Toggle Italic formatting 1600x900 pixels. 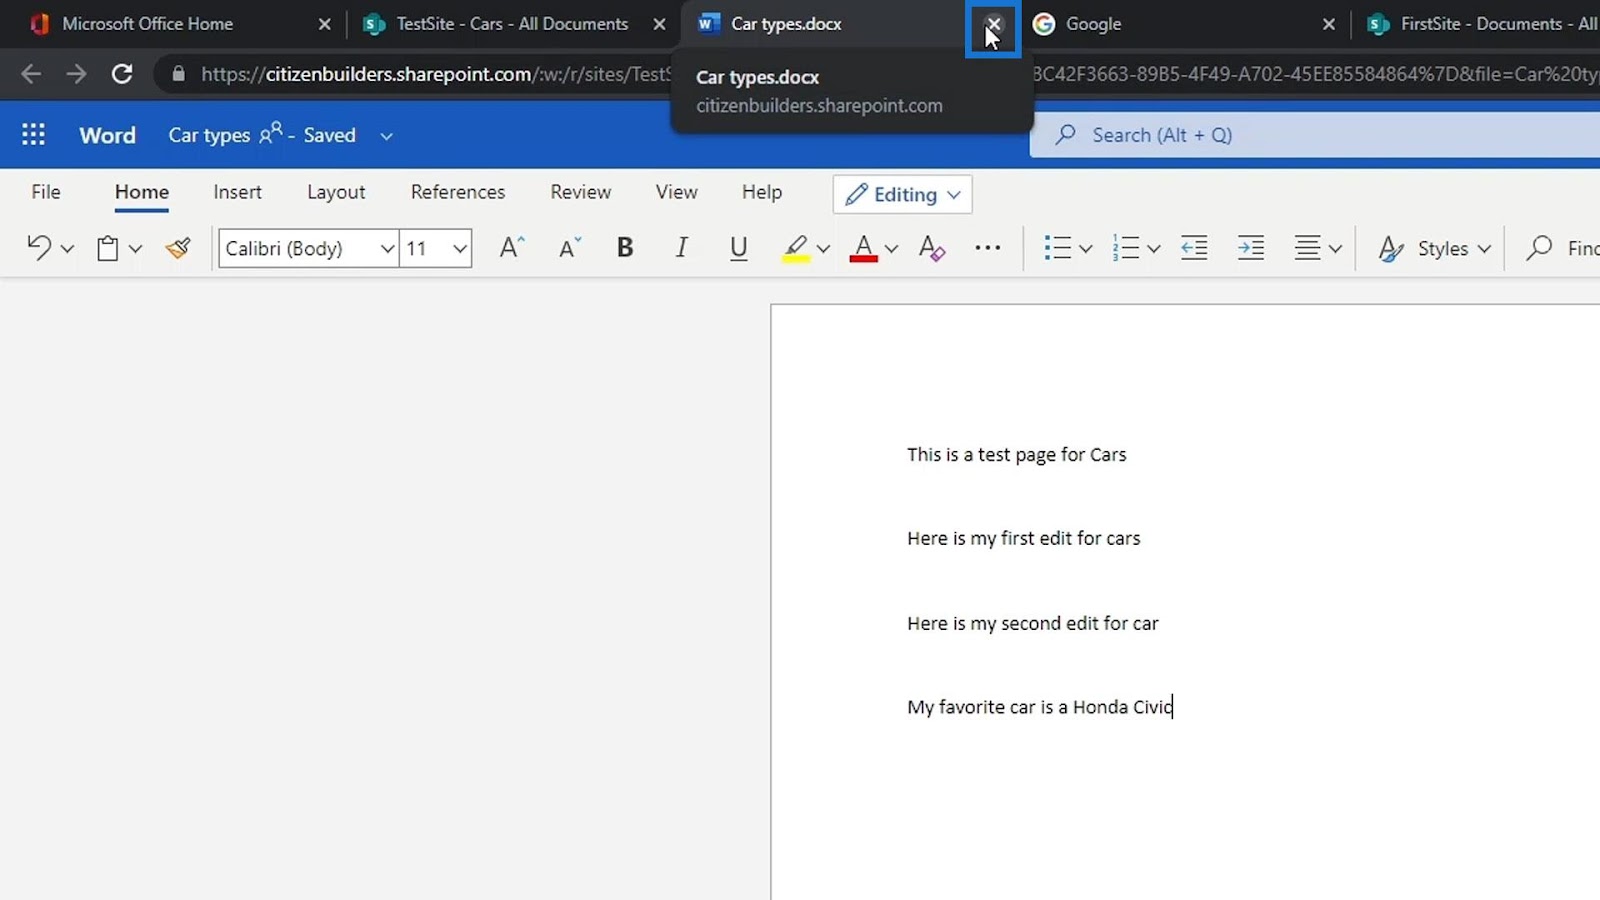(681, 248)
